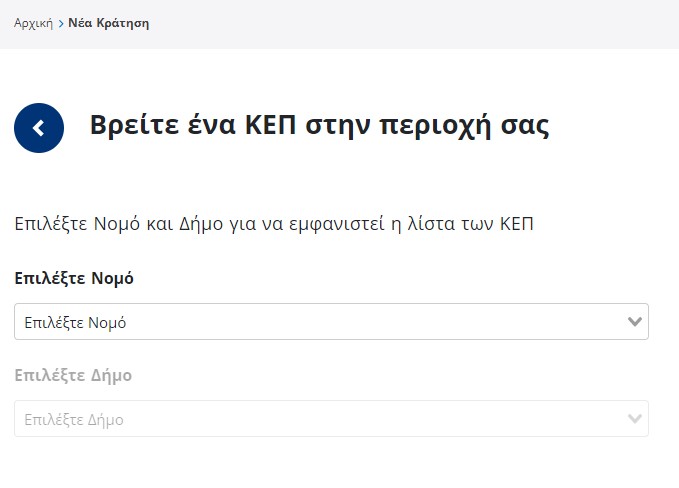Viewport: 679px width, 488px height.
Task: Click the bold Επιλέξτε Νομό field label
Action: pos(74,278)
